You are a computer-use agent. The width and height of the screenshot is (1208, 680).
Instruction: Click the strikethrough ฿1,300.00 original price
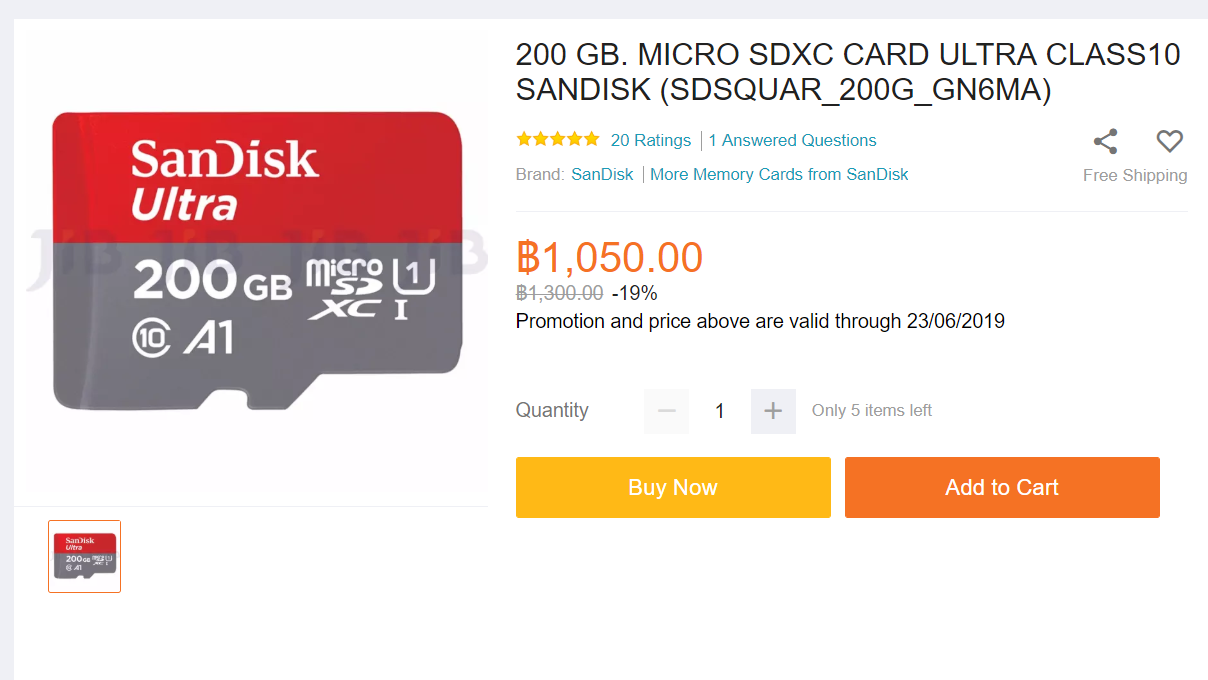click(559, 293)
